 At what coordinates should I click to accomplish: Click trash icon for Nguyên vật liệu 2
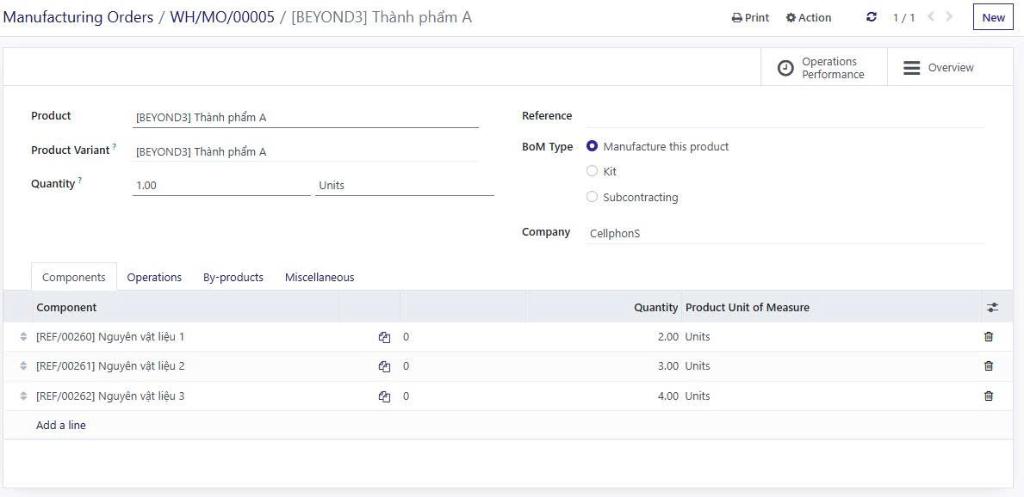tap(988, 366)
